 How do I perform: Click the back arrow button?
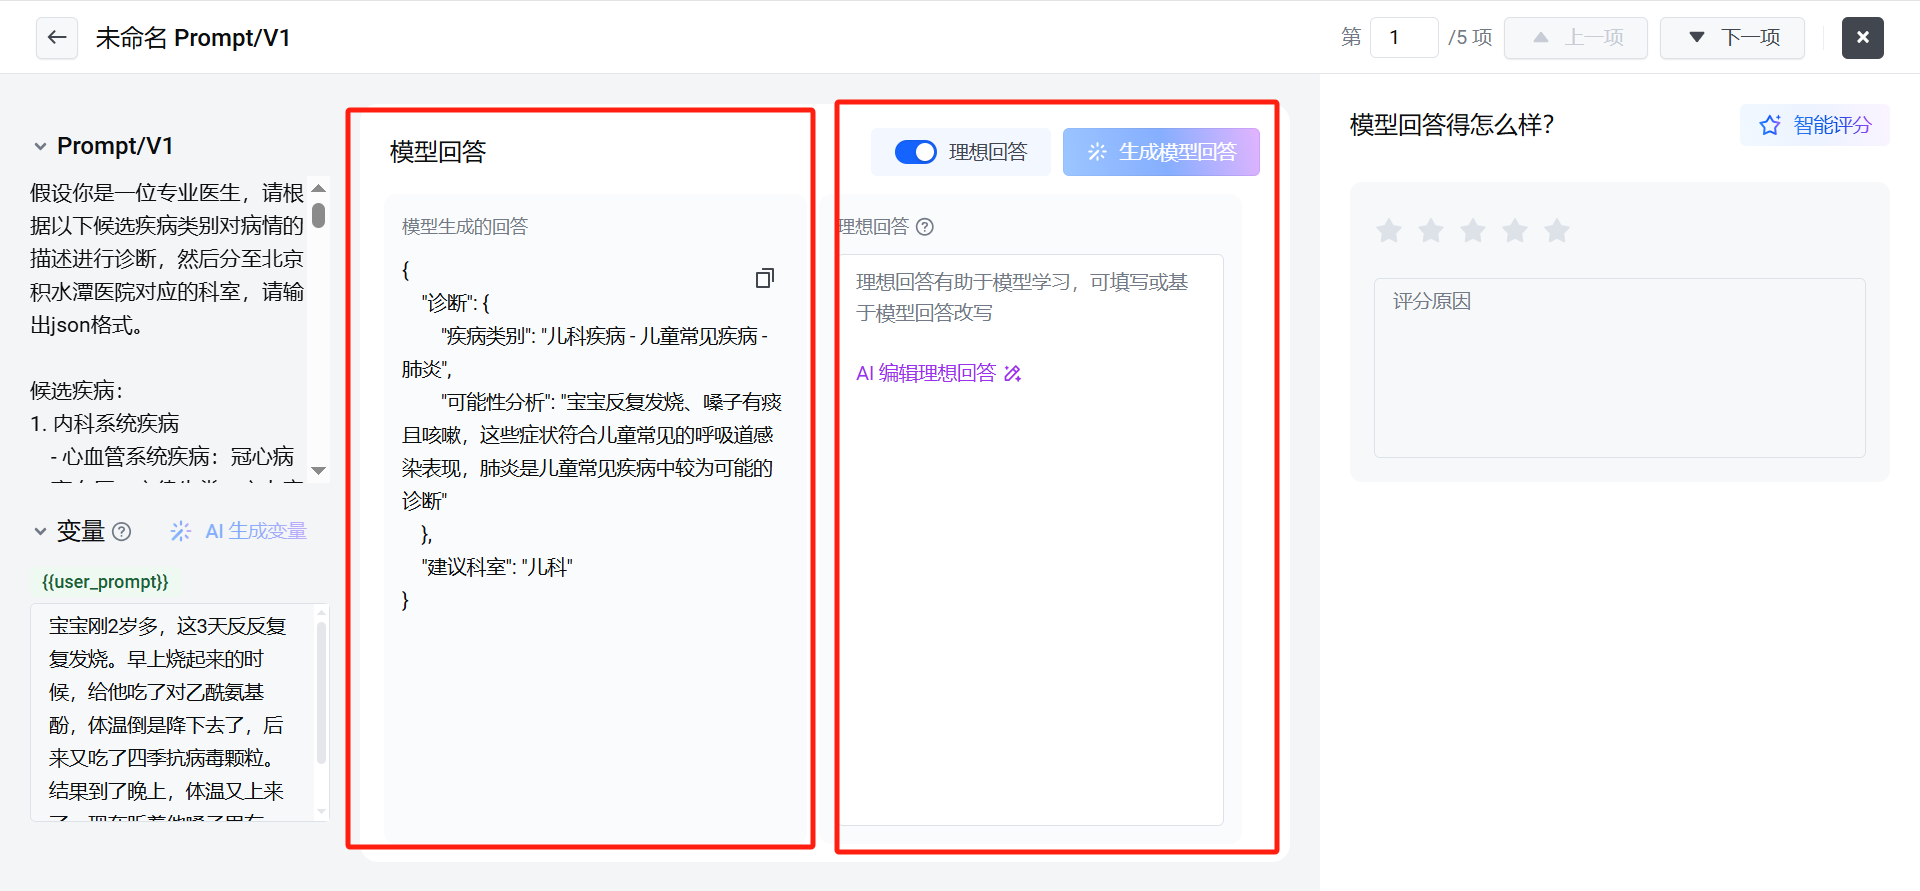pyautogui.click(x=57, y=38)
